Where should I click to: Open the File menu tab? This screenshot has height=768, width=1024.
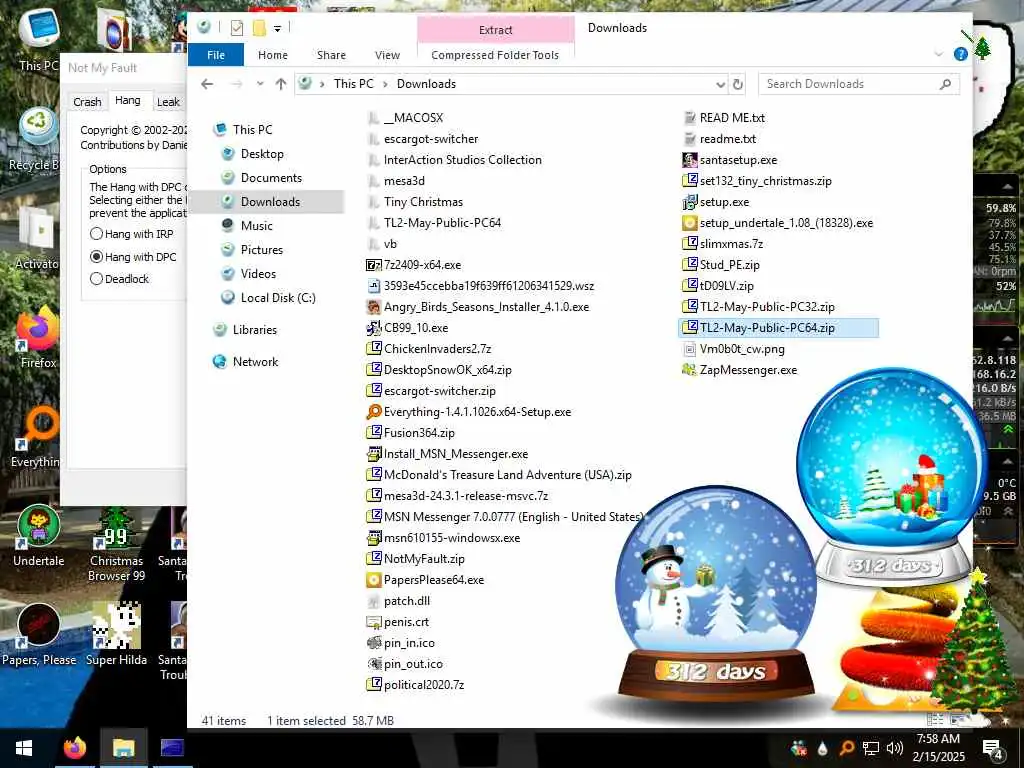(216, 55)
